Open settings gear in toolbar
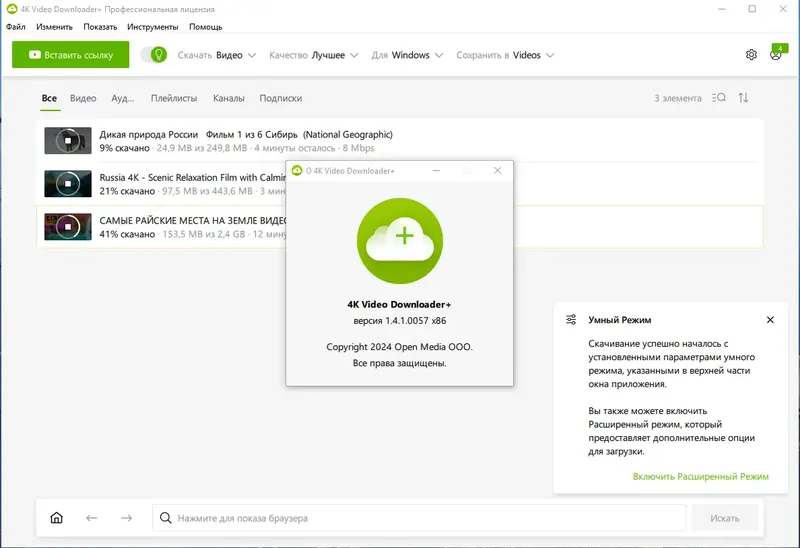Viewport: 800px width, 548px height. pos(751,55)
